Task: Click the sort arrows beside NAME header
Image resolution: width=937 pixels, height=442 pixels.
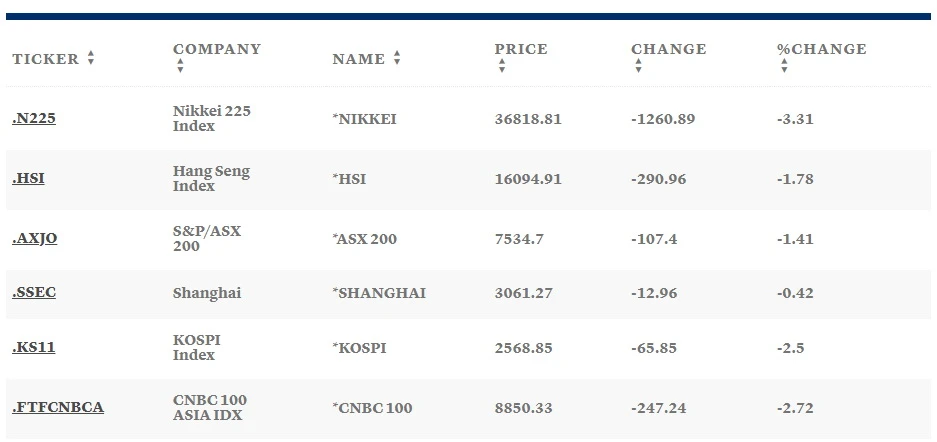Action: [x=397, y=59]
